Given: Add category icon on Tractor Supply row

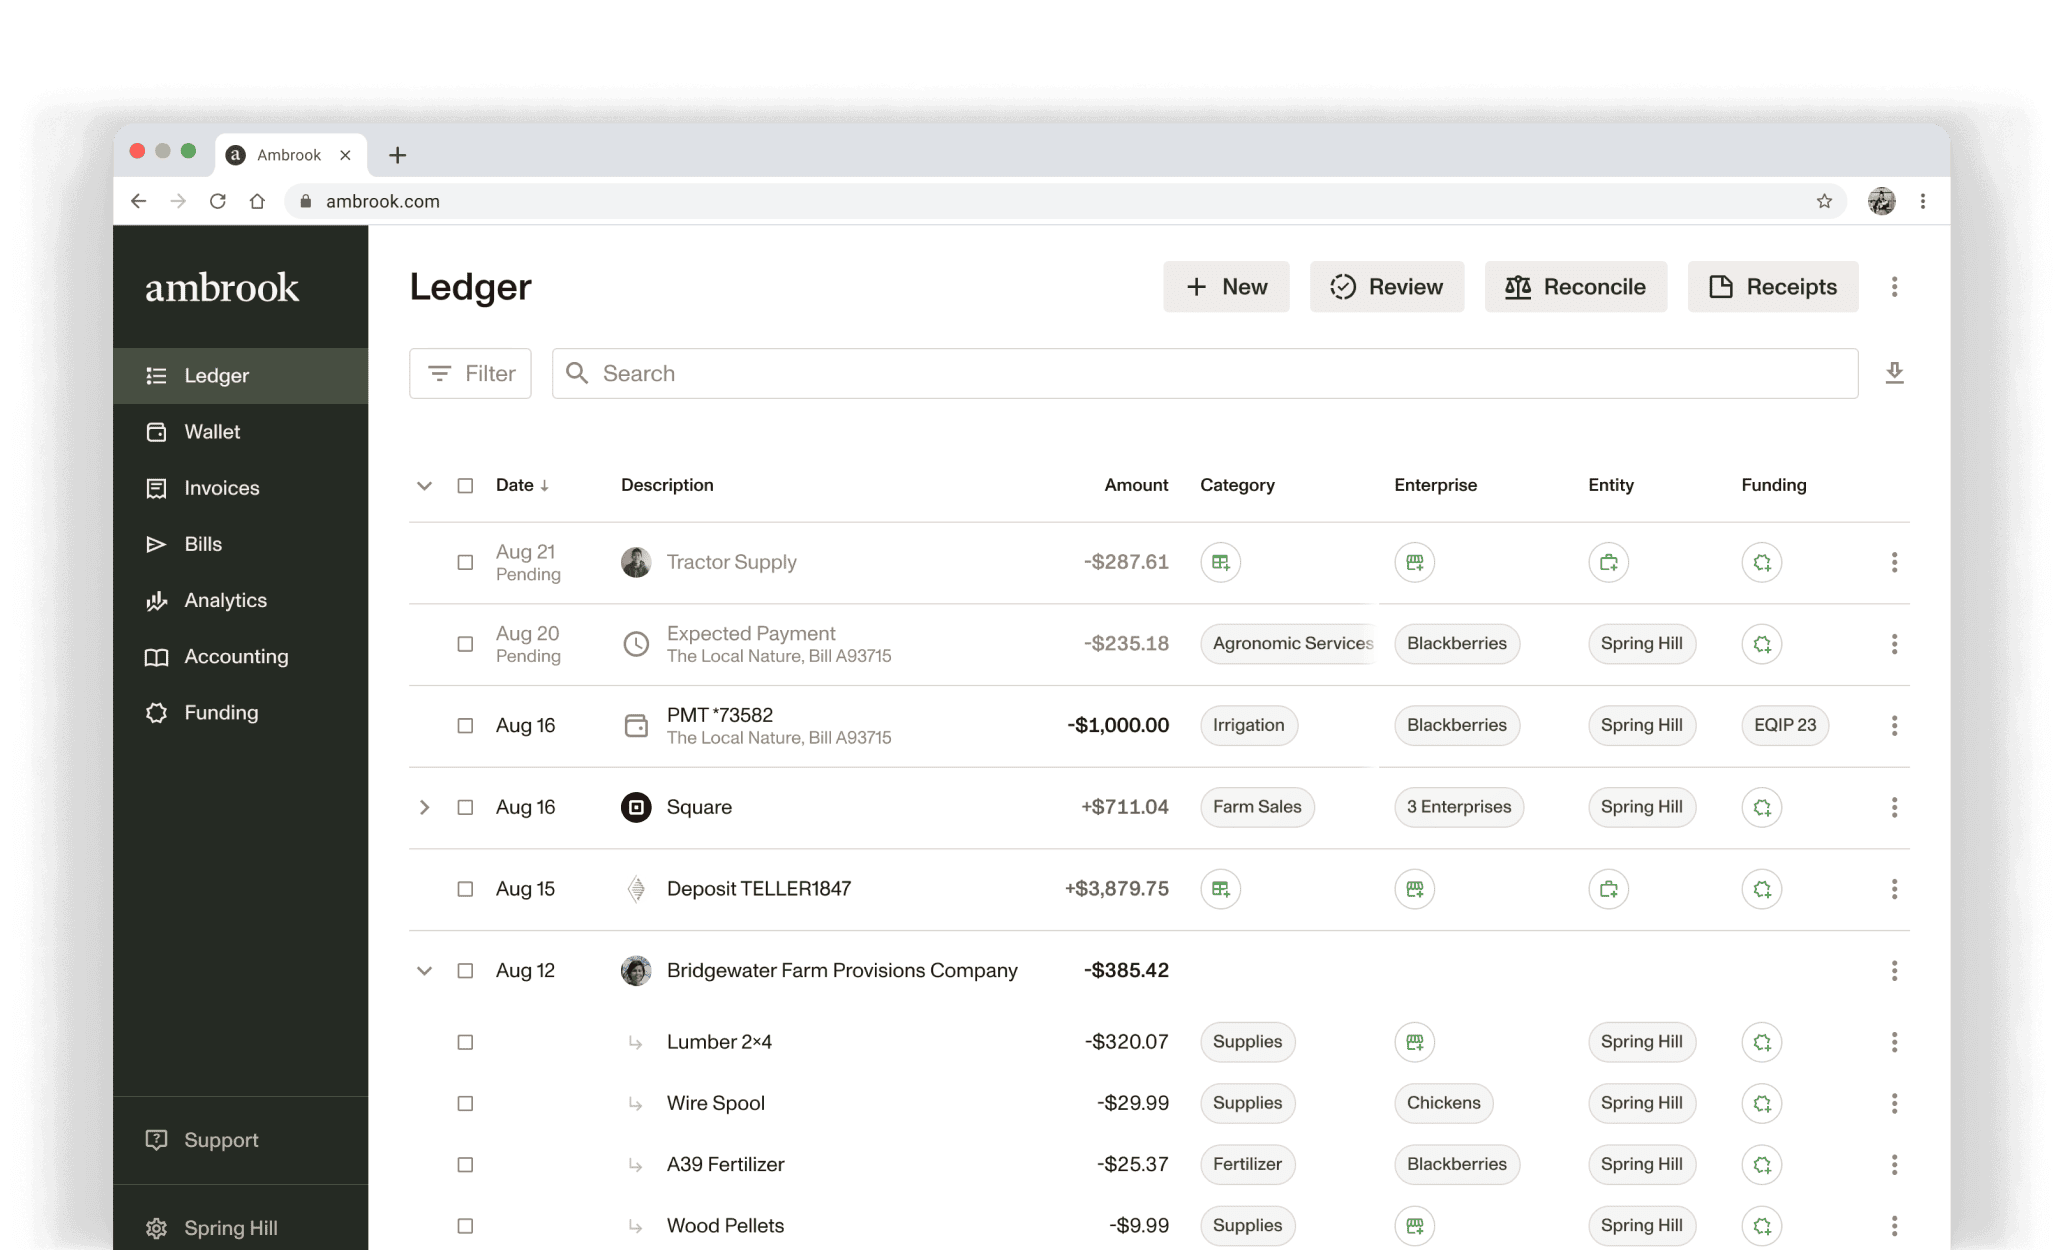Looking at the screenshot, I should pos(1220,562).
